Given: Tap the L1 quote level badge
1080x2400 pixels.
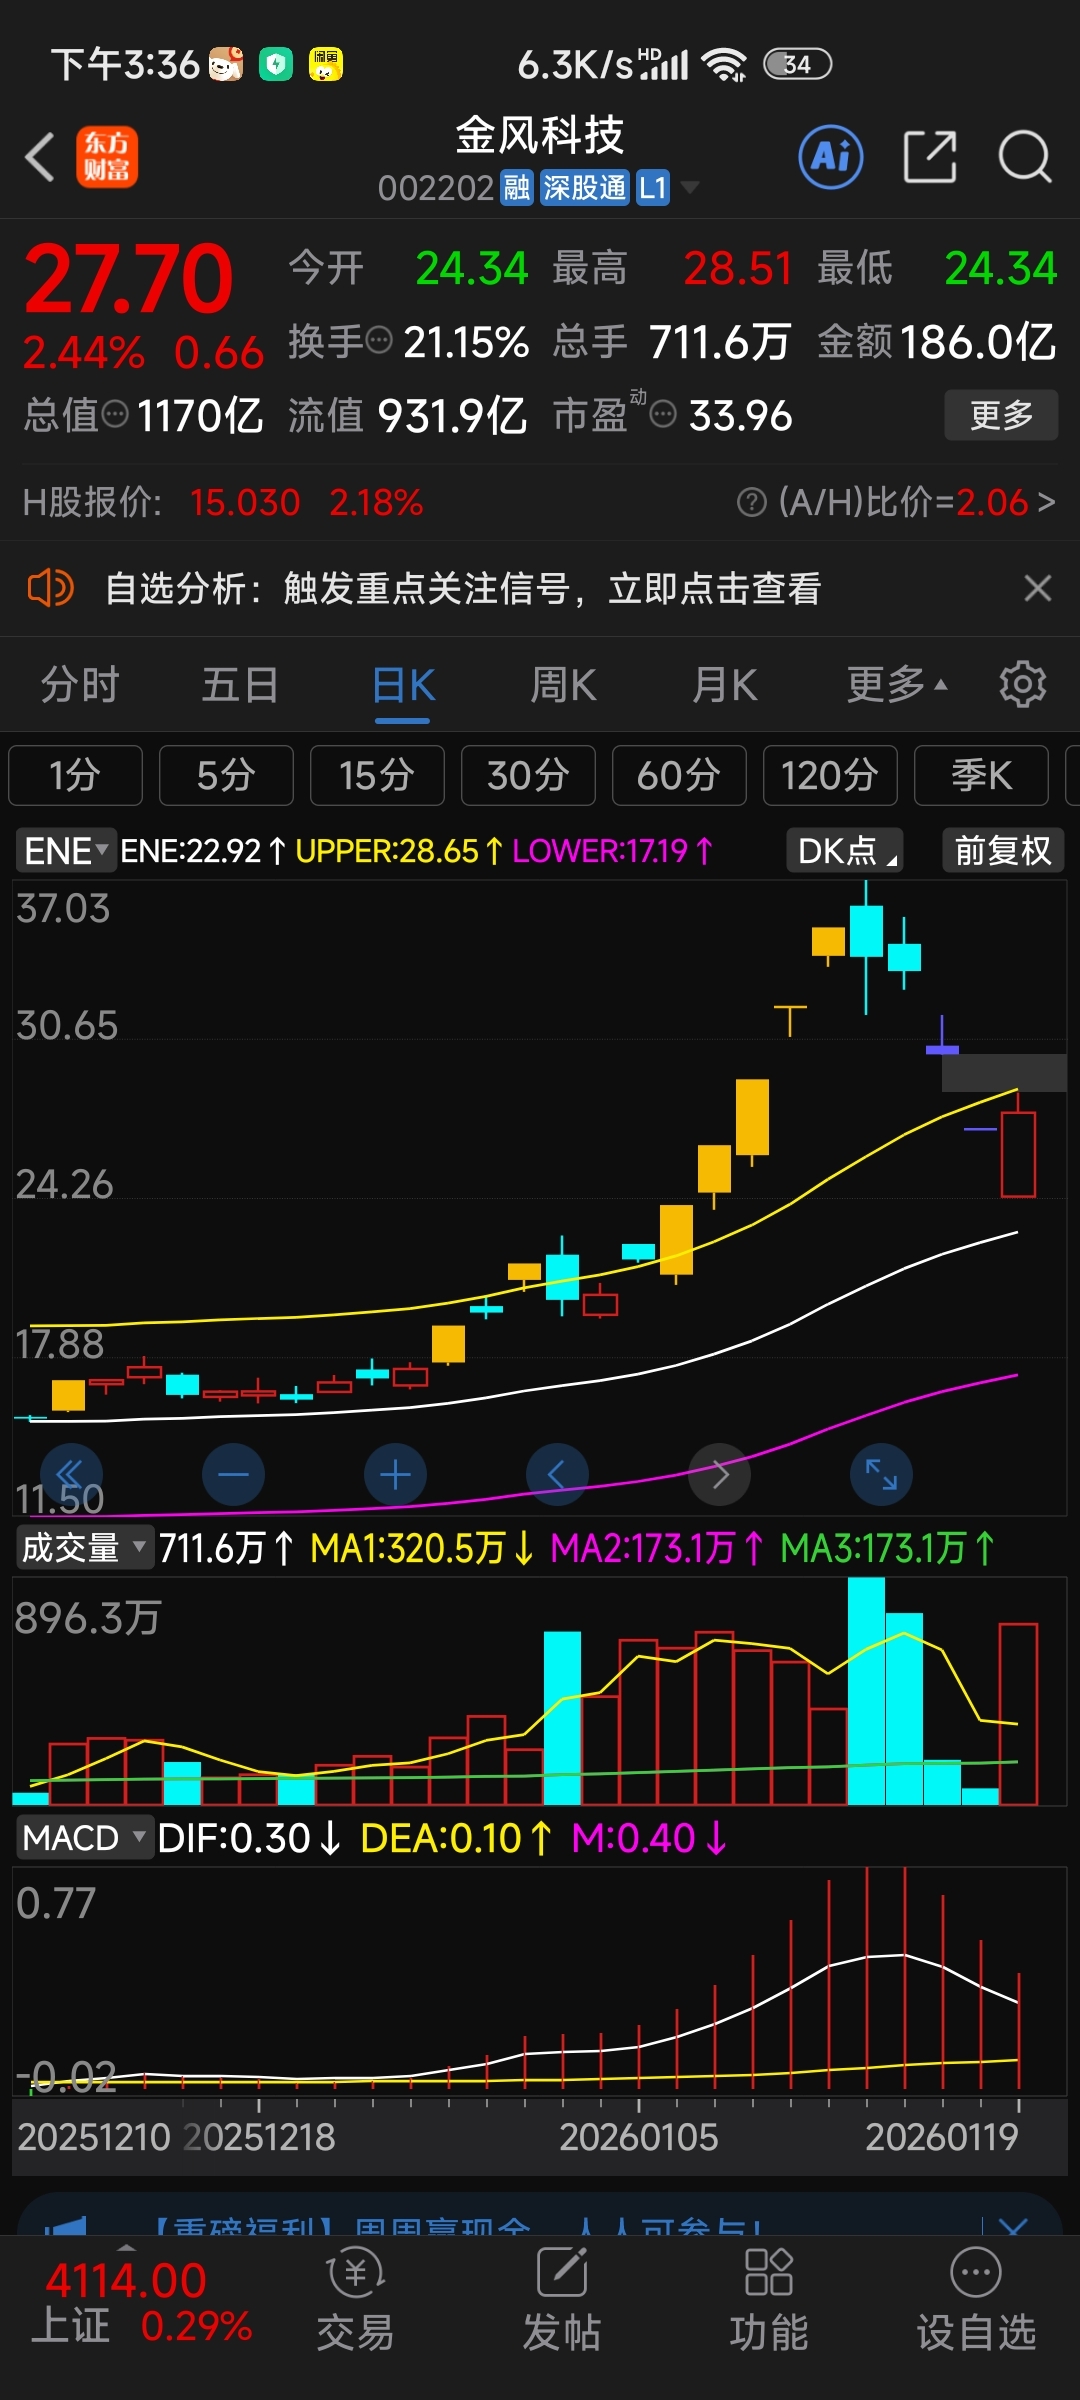Looking at the screenshot, I should point(653,187).
